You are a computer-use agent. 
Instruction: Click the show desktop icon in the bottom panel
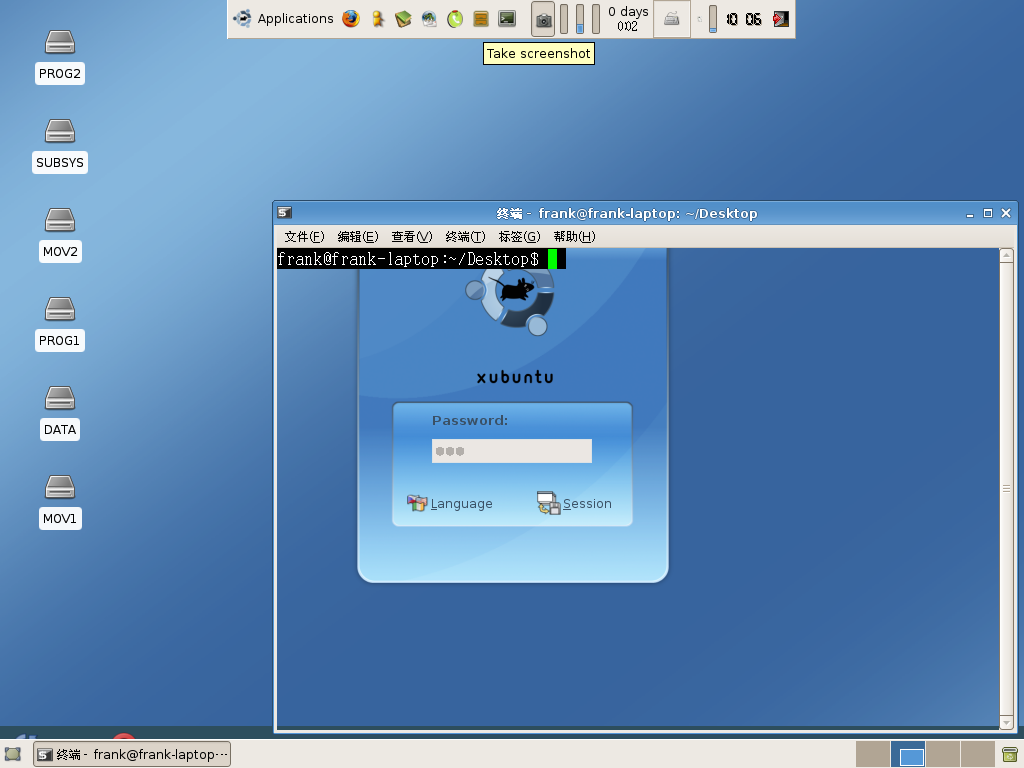12,754
